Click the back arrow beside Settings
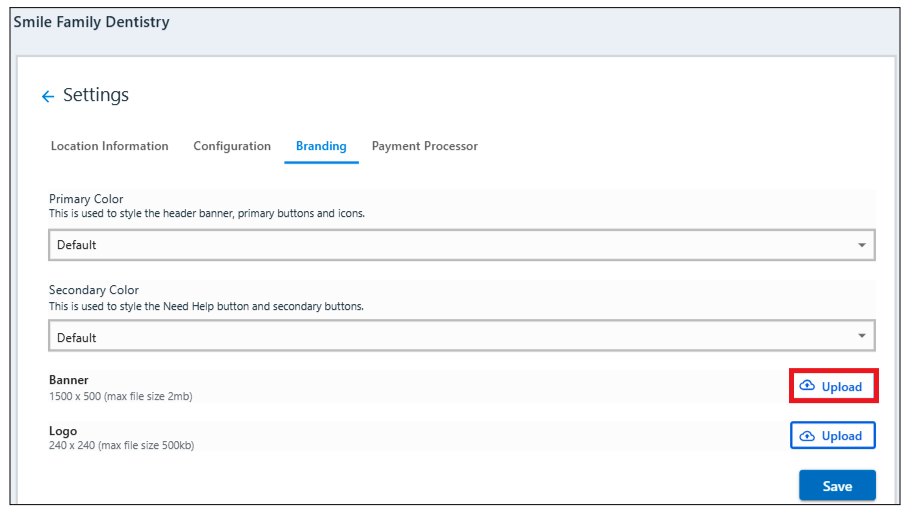The image size is (906, 509). pyautogui.click(x=47, y=97)
